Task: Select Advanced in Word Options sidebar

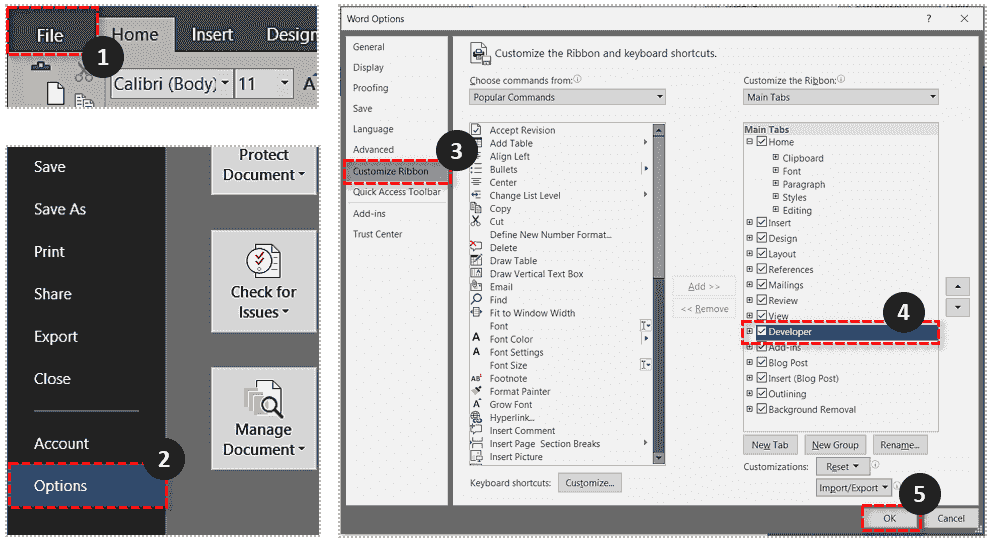Action: 373,150
